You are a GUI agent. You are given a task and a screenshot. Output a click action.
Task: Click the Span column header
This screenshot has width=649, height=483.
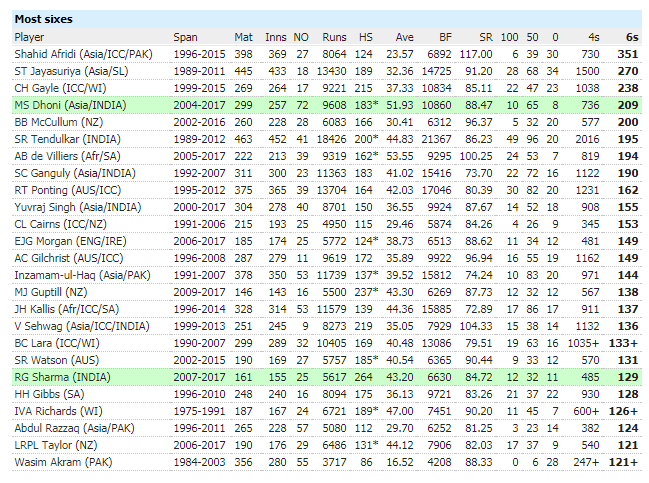(185, 37)
